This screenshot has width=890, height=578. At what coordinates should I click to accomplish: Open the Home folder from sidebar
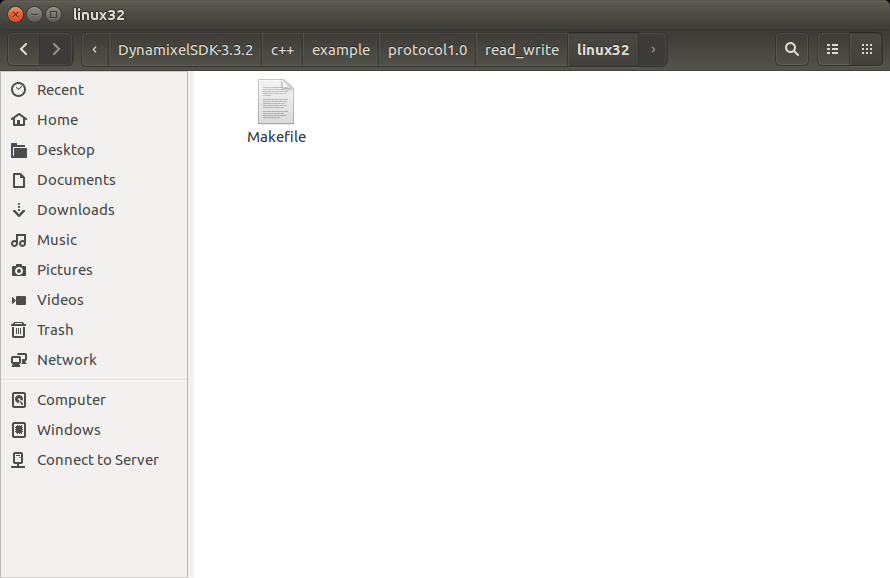click(57, 119)
